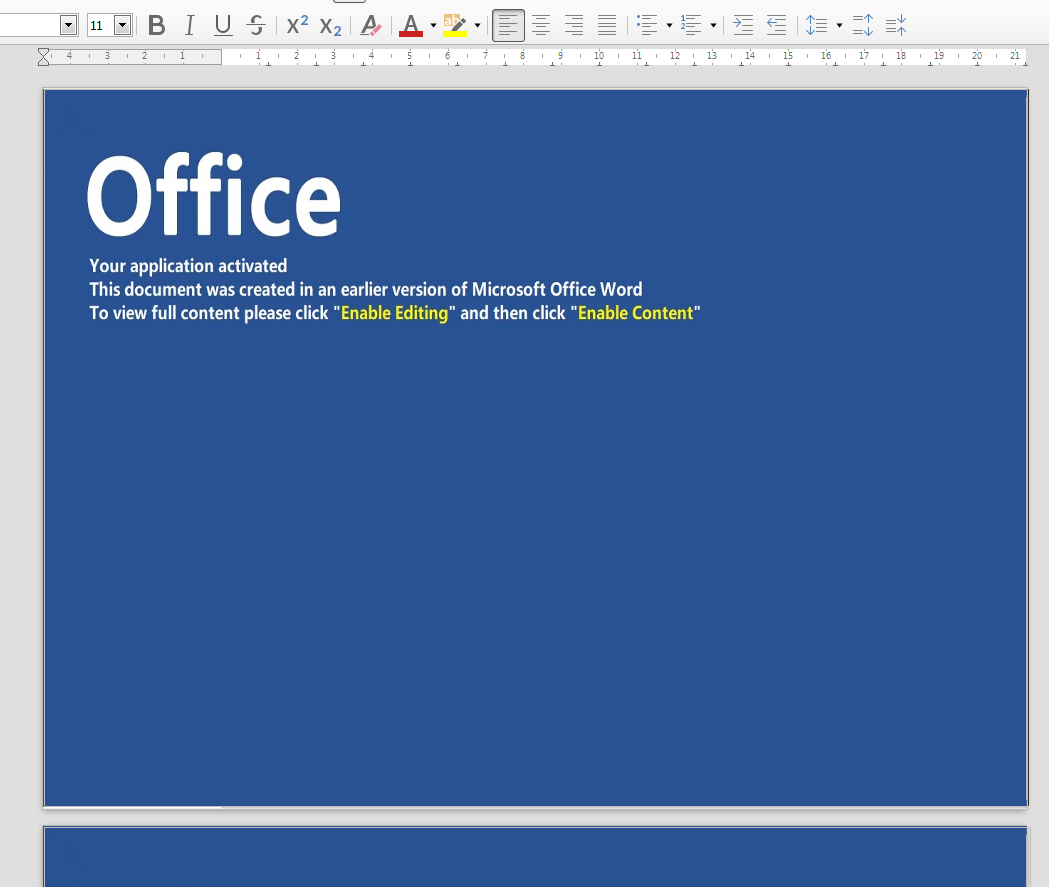Click the "Office" heading in document
The image size is (1049, 887).
coord(214,195)
